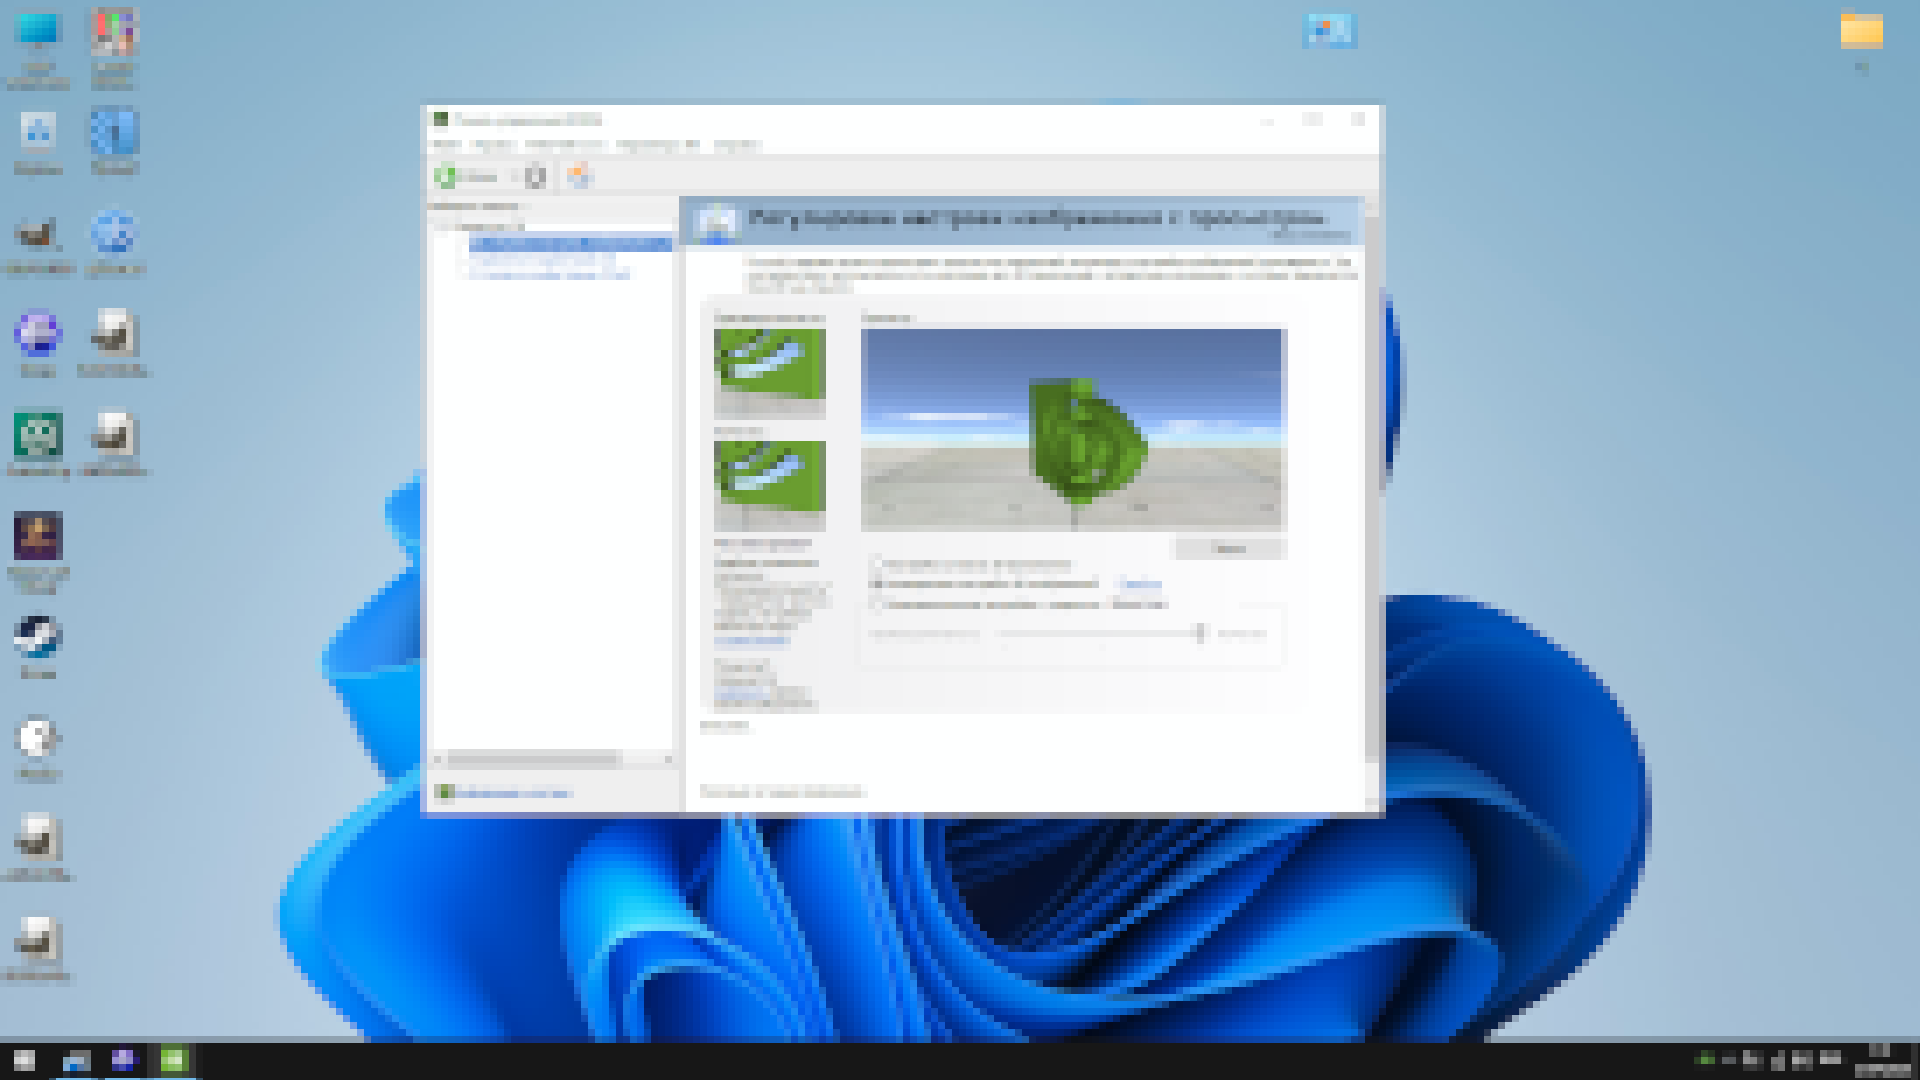The height and width of the screenshot is (1080, 1920).
Task: Click the Performance–Quality slider handle
Action: pyautogui.click(x=1200, y=633)
